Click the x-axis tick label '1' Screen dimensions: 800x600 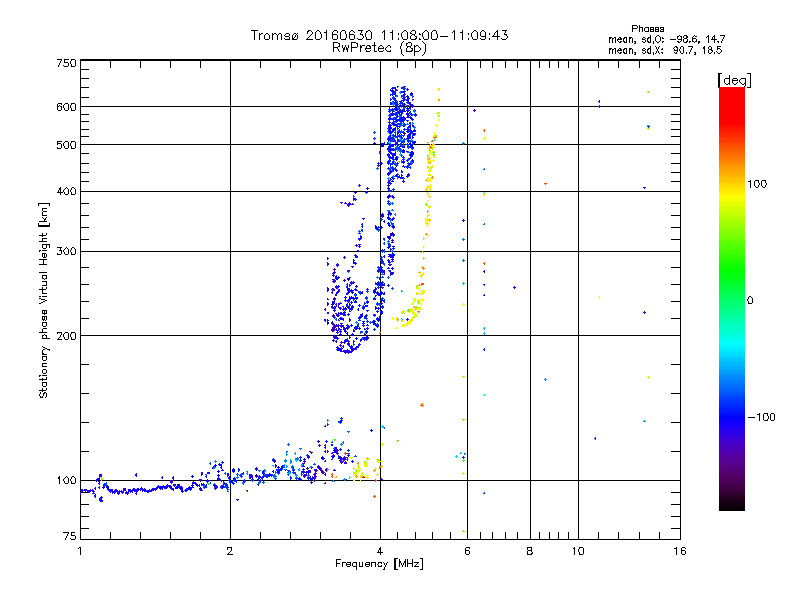[80, 551]
